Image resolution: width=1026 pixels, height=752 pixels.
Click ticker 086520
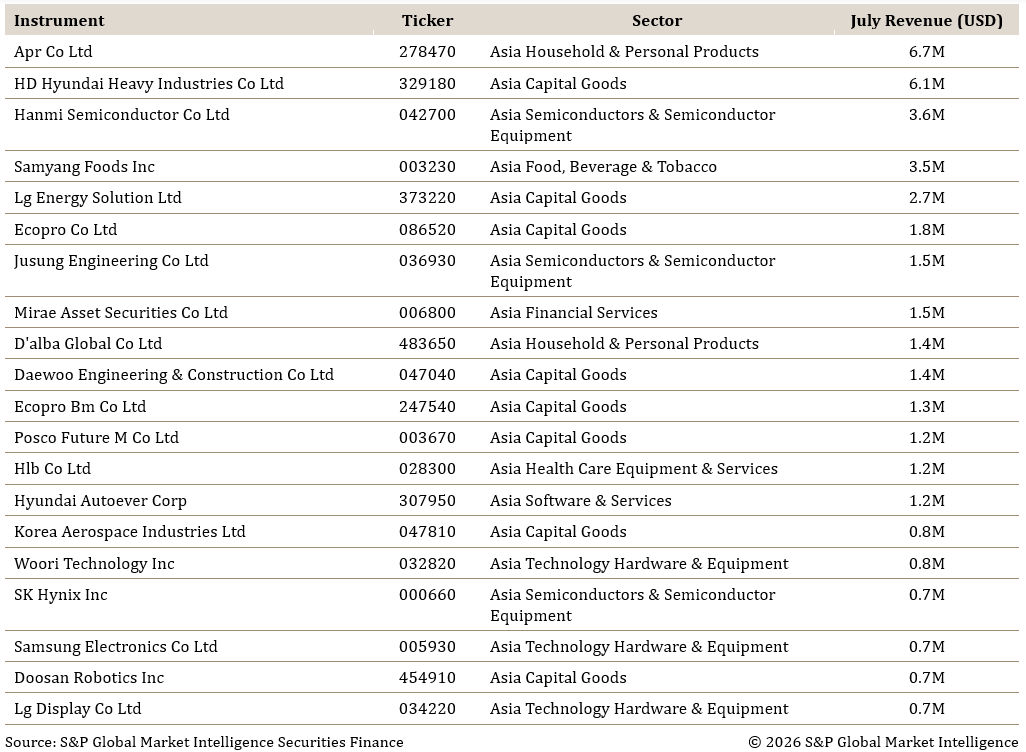pos(427,230)
